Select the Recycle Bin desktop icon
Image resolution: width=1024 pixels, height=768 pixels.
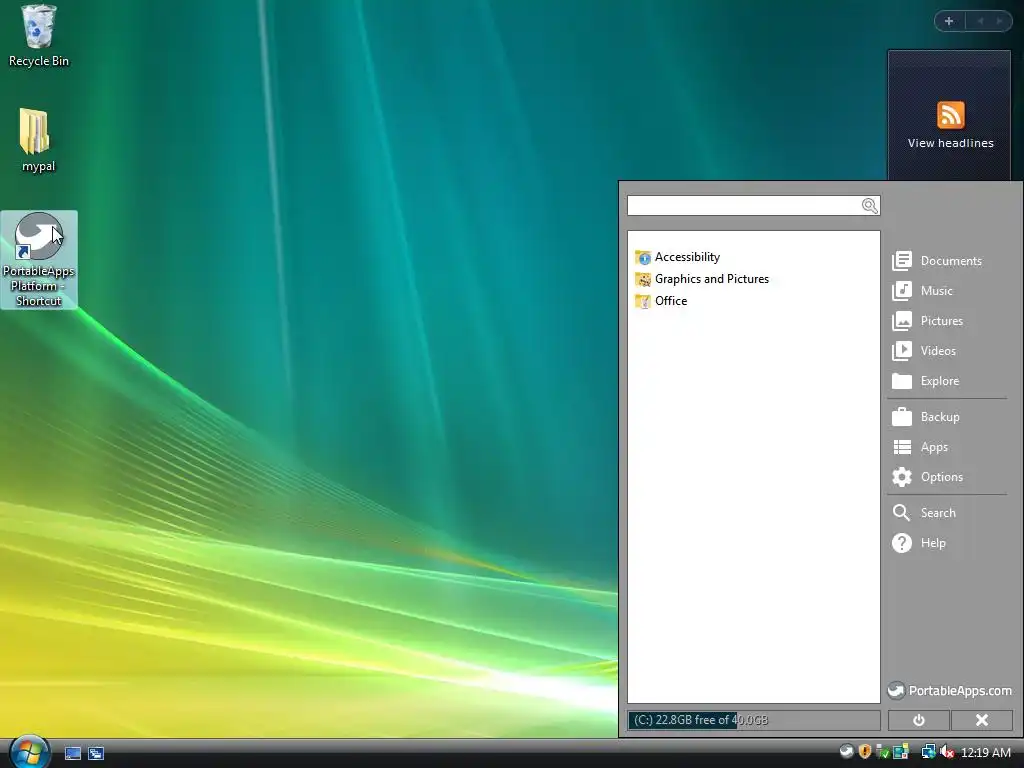click(x=39, y=36)
